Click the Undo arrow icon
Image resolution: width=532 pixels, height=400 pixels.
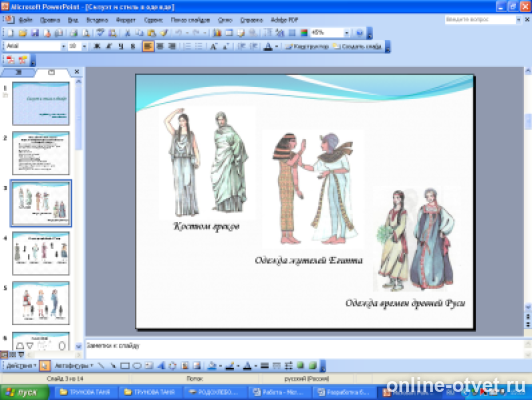click(x=178, y=33)
